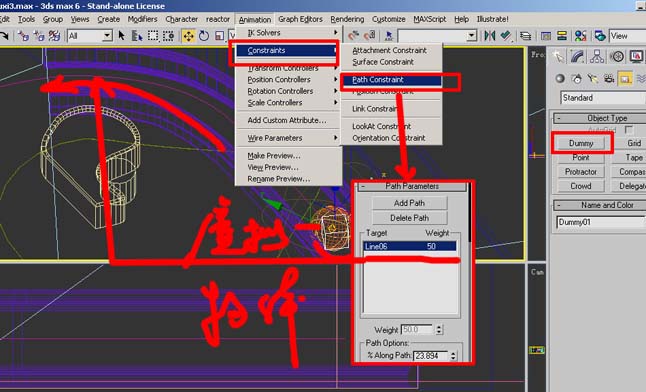This screenshot has height=392, width=646.
Task: Open the Modifiers menu
Action: (x=142, y=19)
